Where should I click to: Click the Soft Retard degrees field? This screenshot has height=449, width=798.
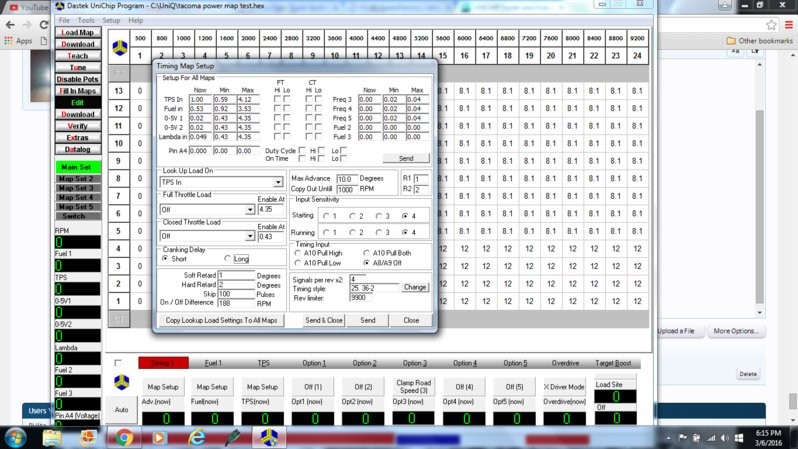(x=236, y=275)
